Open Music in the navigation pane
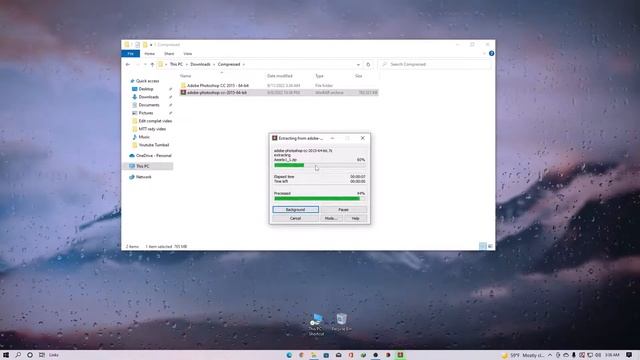The height and width of the screenshot is (360, 640). 144,137
